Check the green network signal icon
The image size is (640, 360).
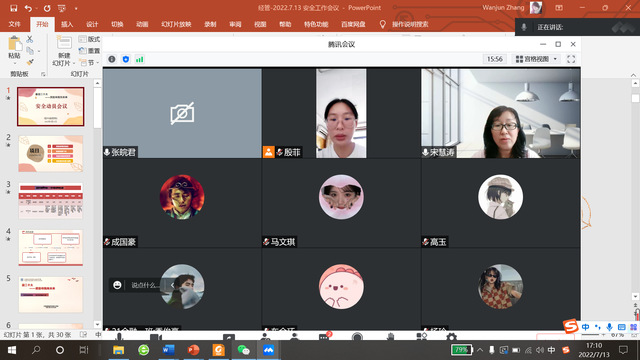coord(140,59)
